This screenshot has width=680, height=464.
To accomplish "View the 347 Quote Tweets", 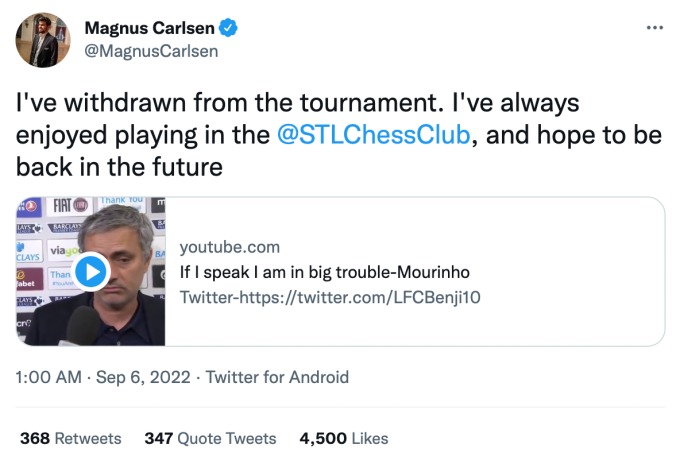I will 210,438.
